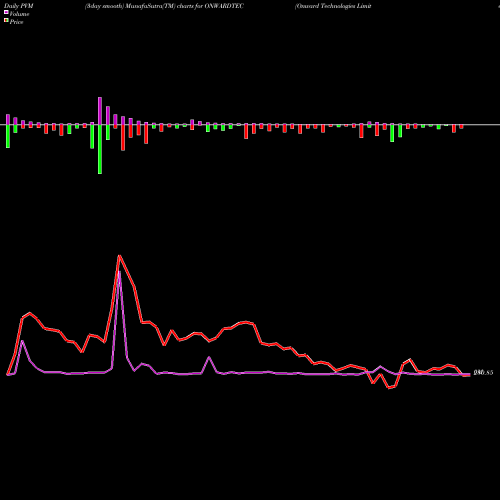Screen dimensions: 500x500
Task: Click the tallest magenta volume bar
Action: pos(100,111)
